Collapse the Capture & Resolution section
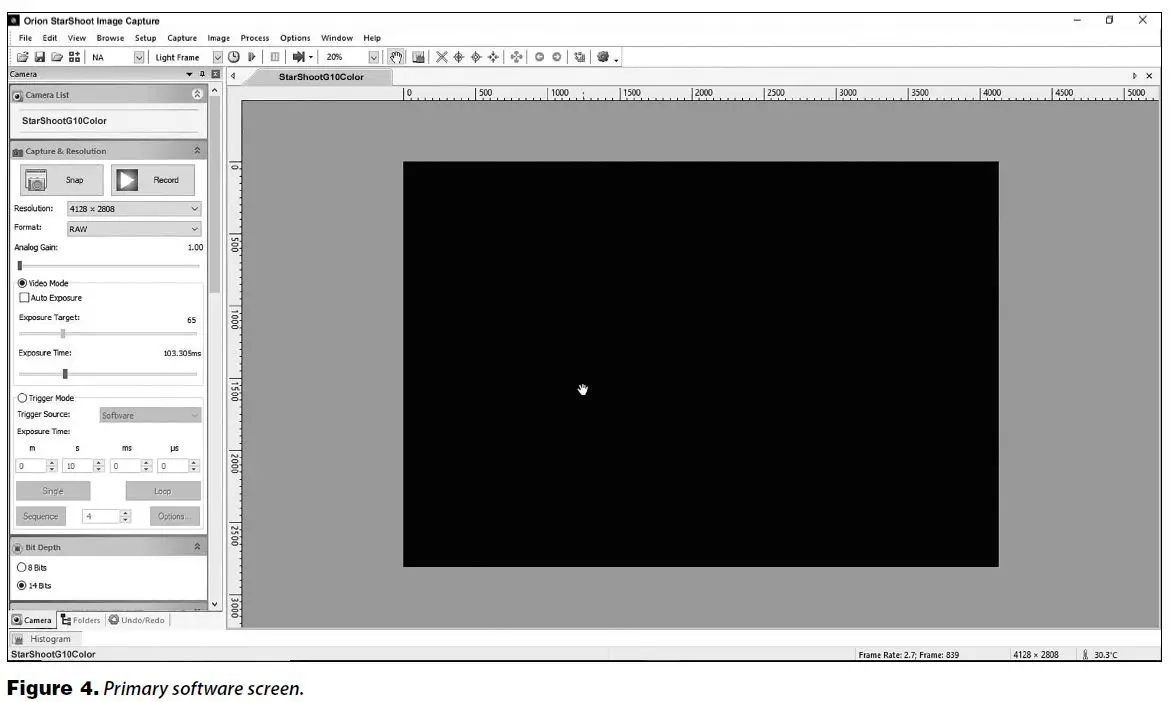This screenshot has height=702, width=1174. 197,150
